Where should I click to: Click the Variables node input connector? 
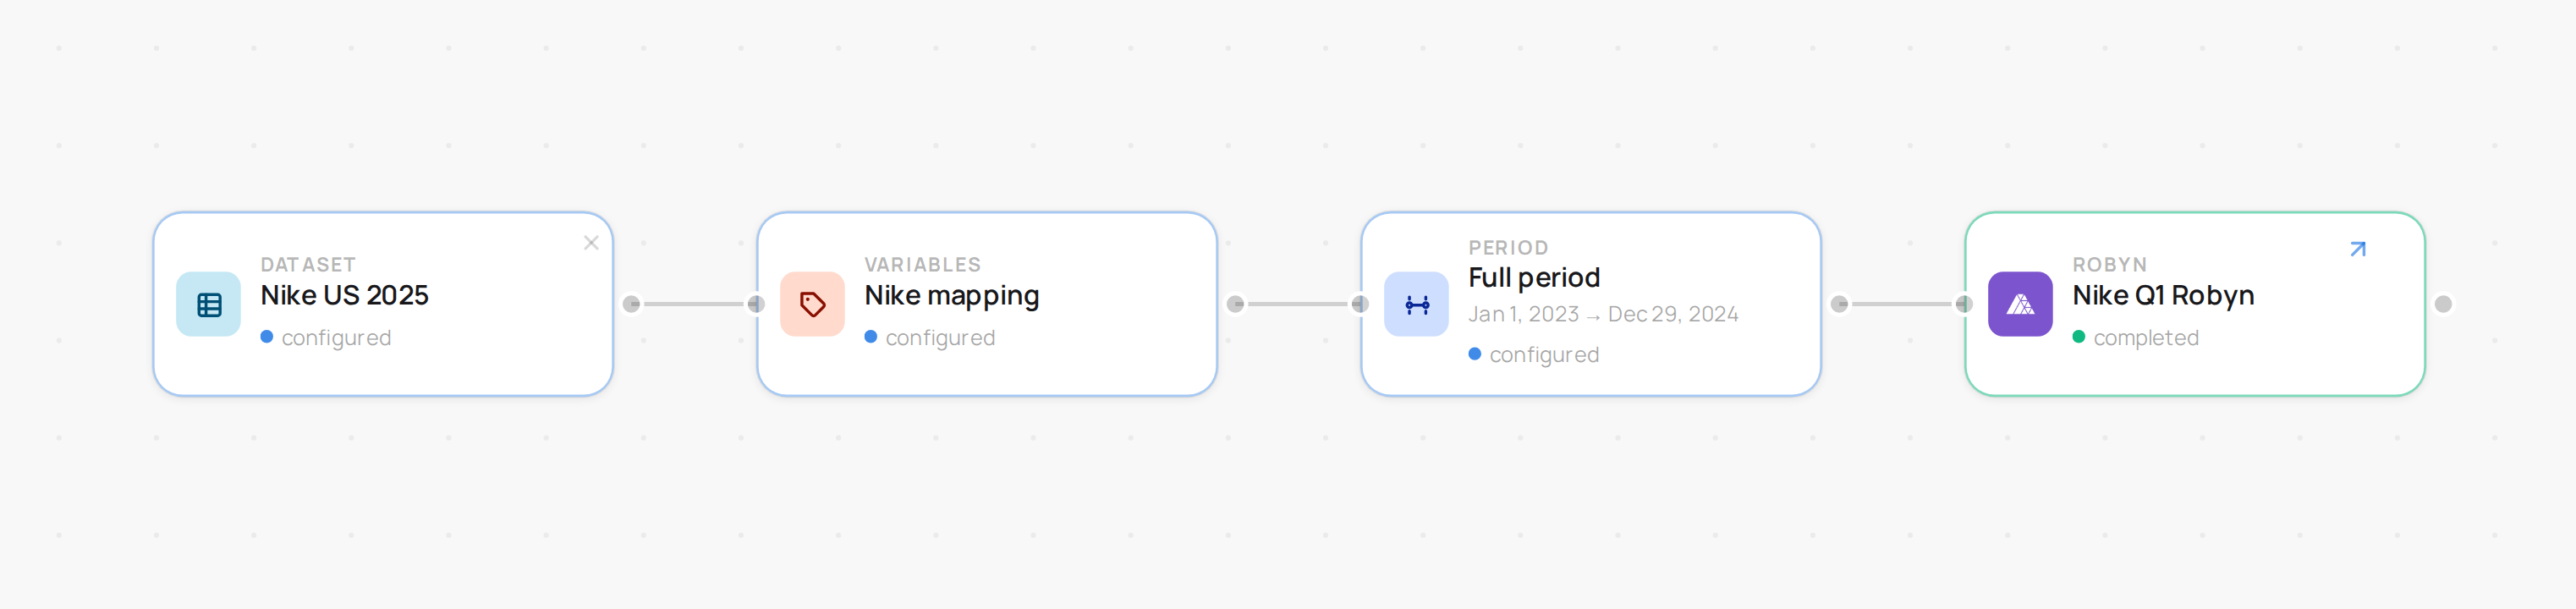click(x=756, y=304)
